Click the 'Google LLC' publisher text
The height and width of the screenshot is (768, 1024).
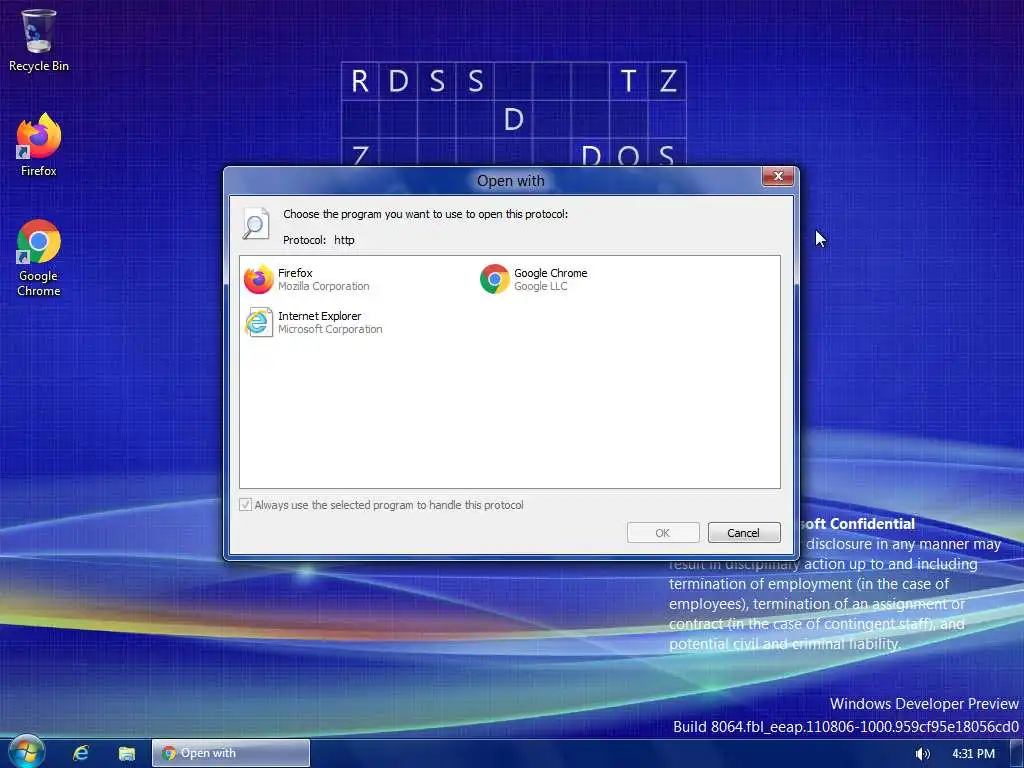[540, 286]
